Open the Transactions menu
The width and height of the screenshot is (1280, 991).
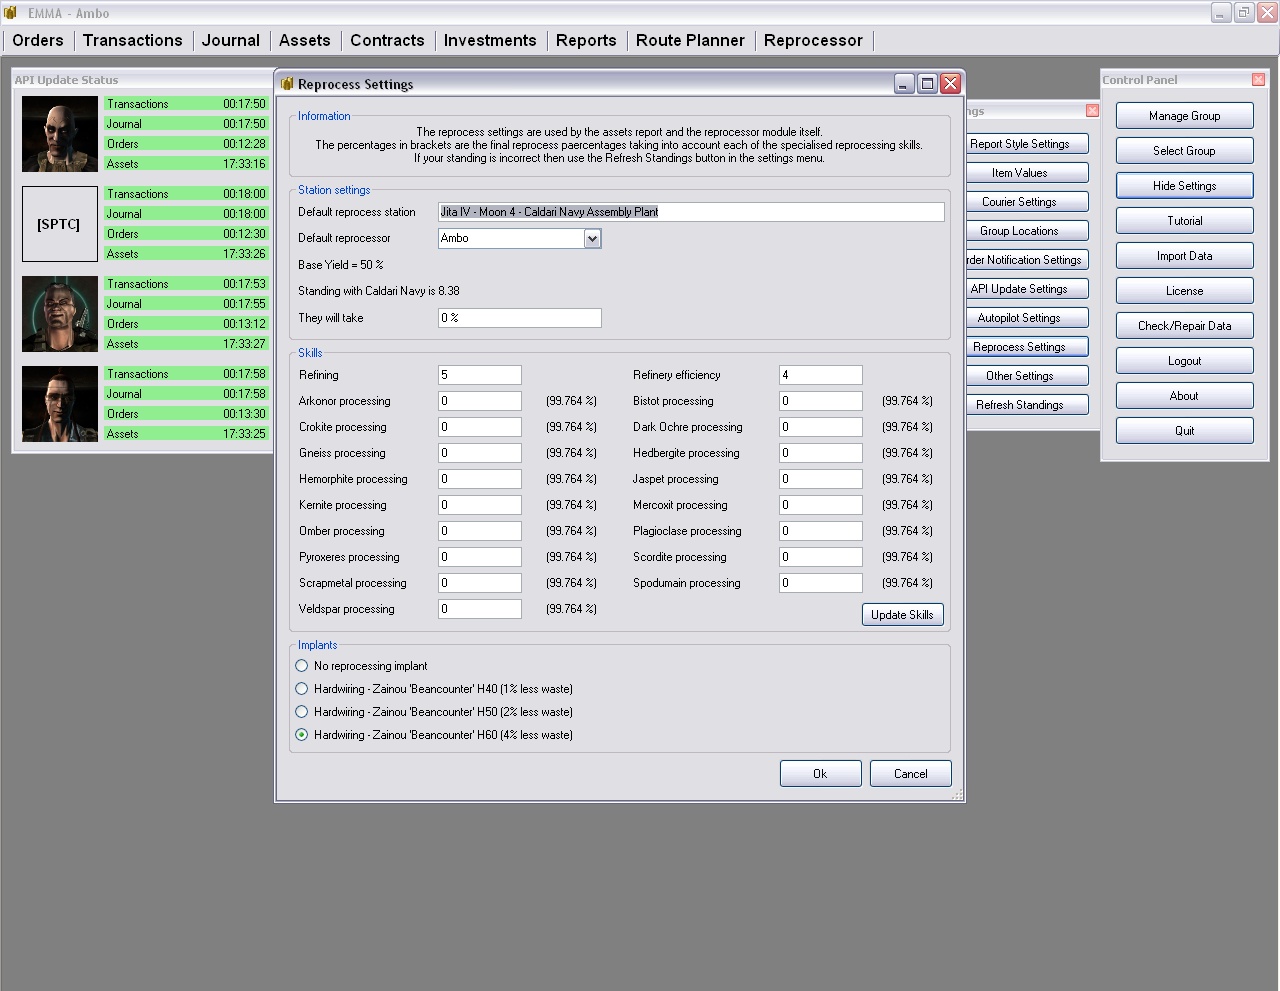pos(133,40)
